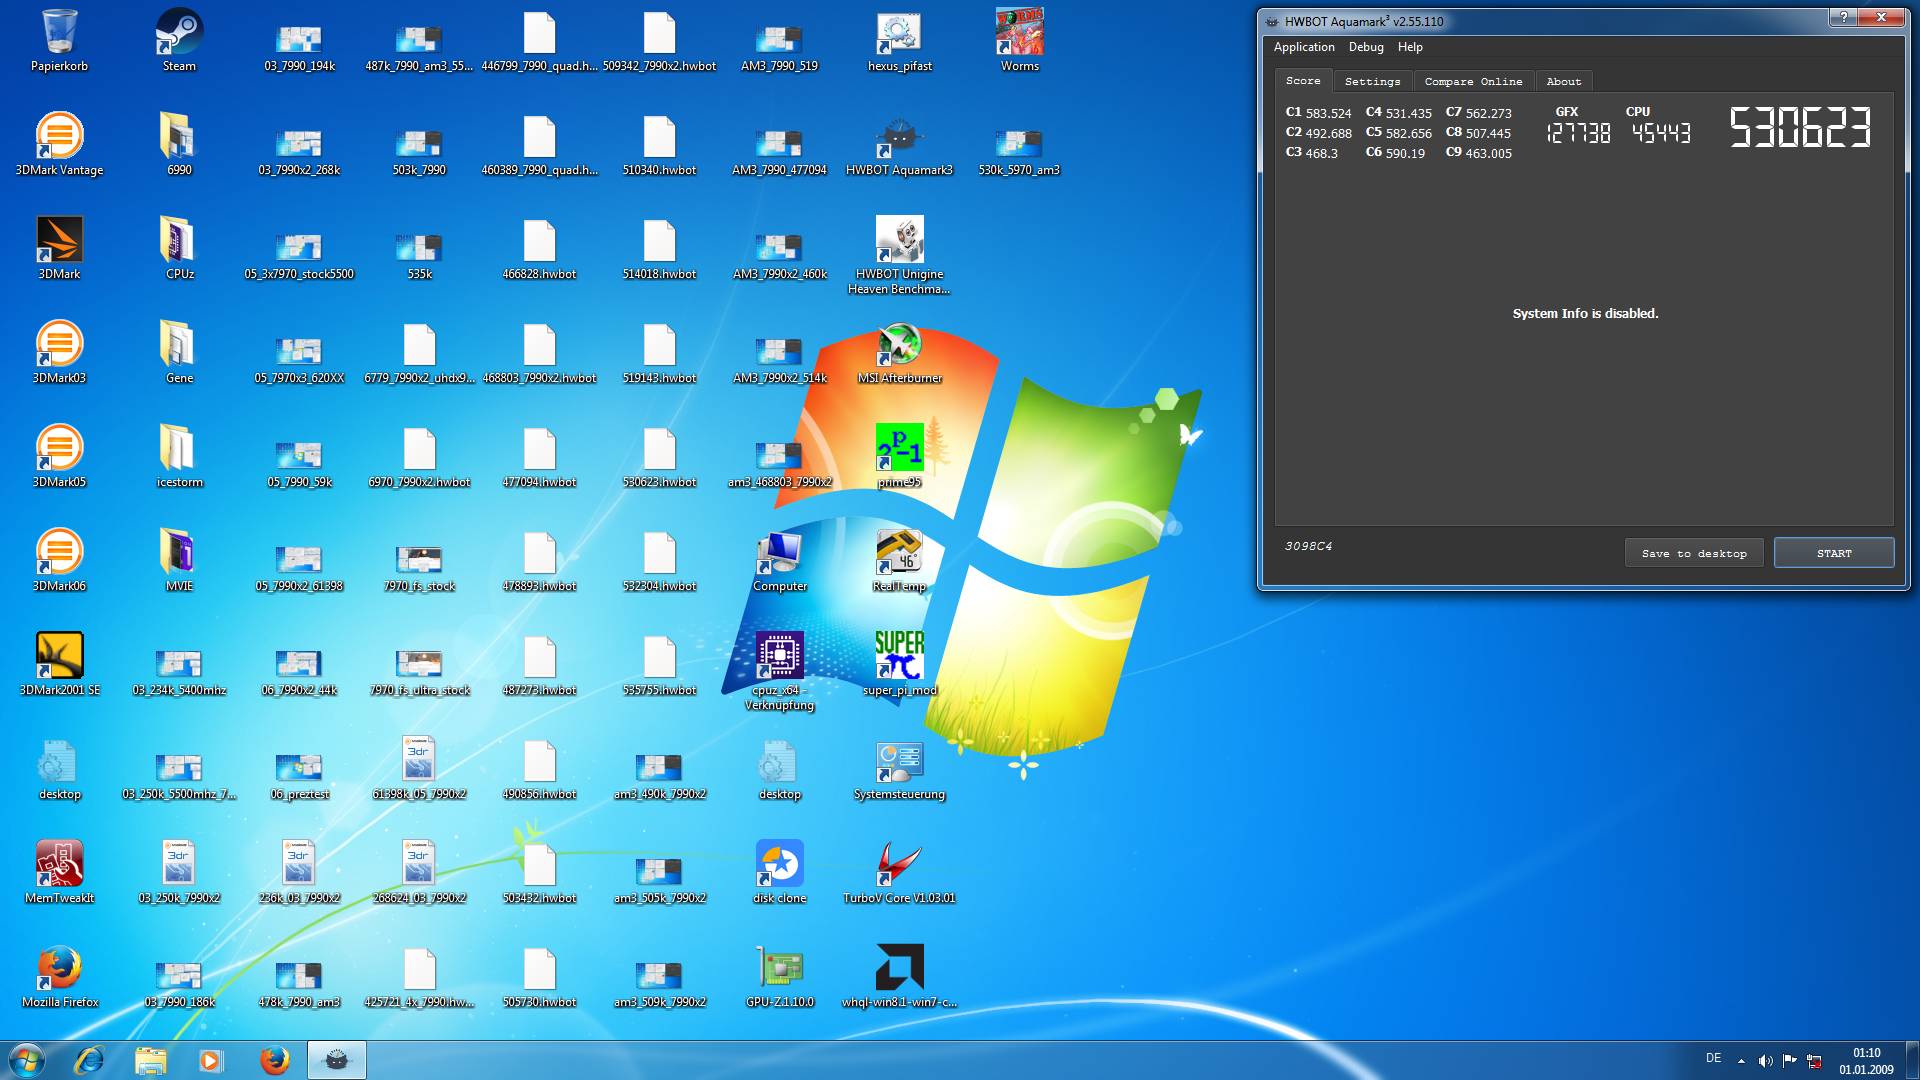Screen dimensions: 1920x1080
Task: Open the Help menu in Aquamark3
Action: [1410, 47]
